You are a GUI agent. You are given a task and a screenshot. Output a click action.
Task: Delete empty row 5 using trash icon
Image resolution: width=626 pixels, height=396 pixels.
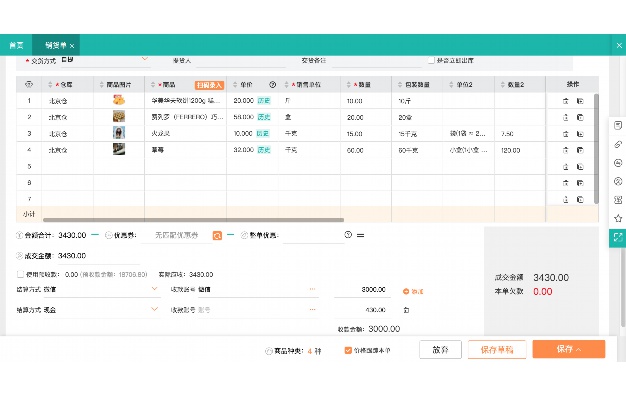(x=565, y=166)
